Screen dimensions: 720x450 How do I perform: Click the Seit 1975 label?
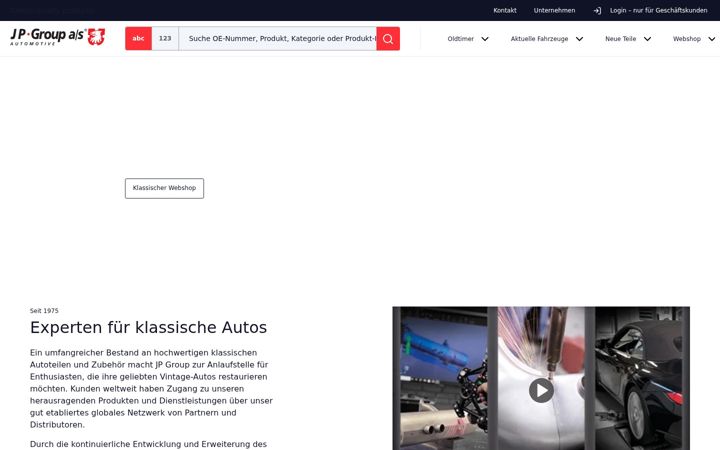point(44,311)
